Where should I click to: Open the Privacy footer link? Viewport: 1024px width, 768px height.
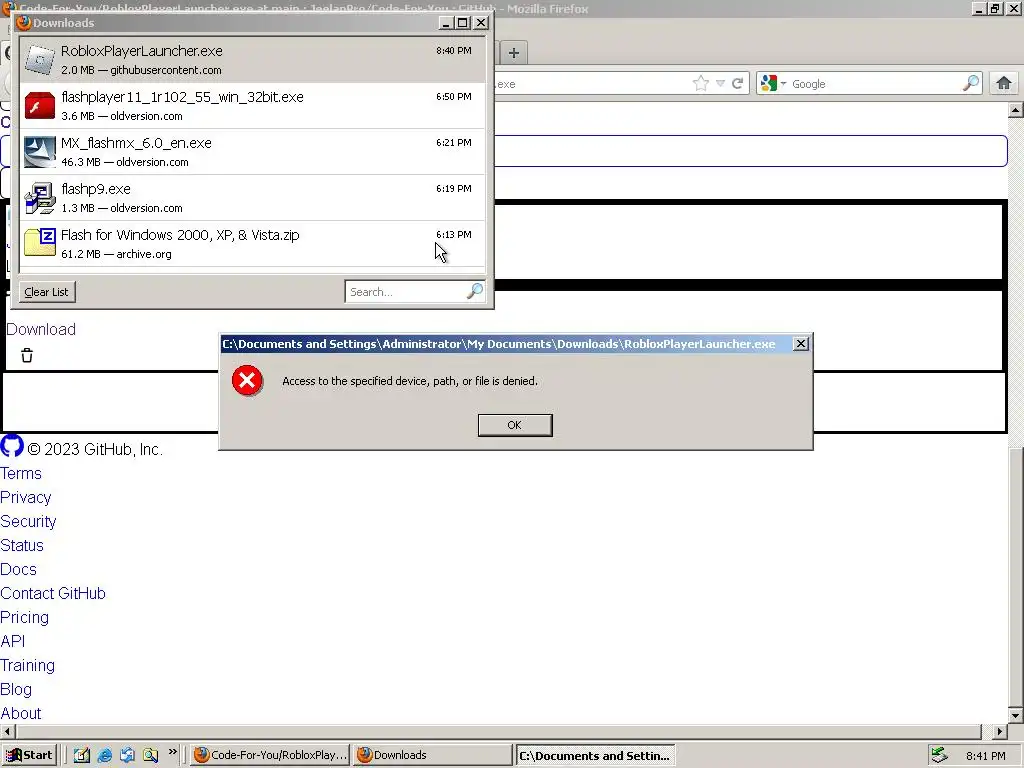[25, 498]
